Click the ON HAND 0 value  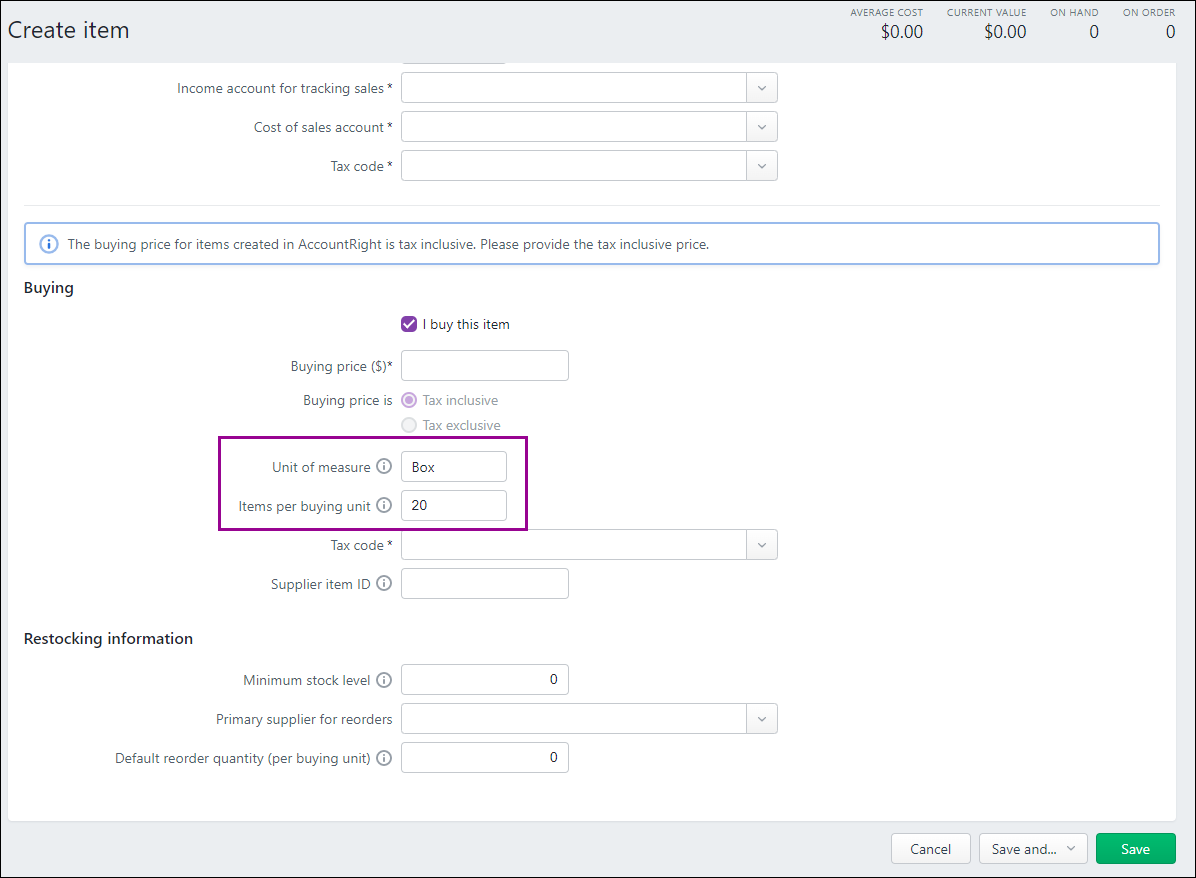click(x=1094, y=32)
